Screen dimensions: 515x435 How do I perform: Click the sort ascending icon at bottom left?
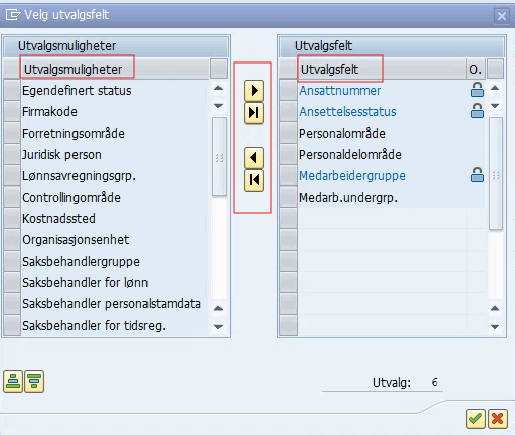tap(13, 381)
